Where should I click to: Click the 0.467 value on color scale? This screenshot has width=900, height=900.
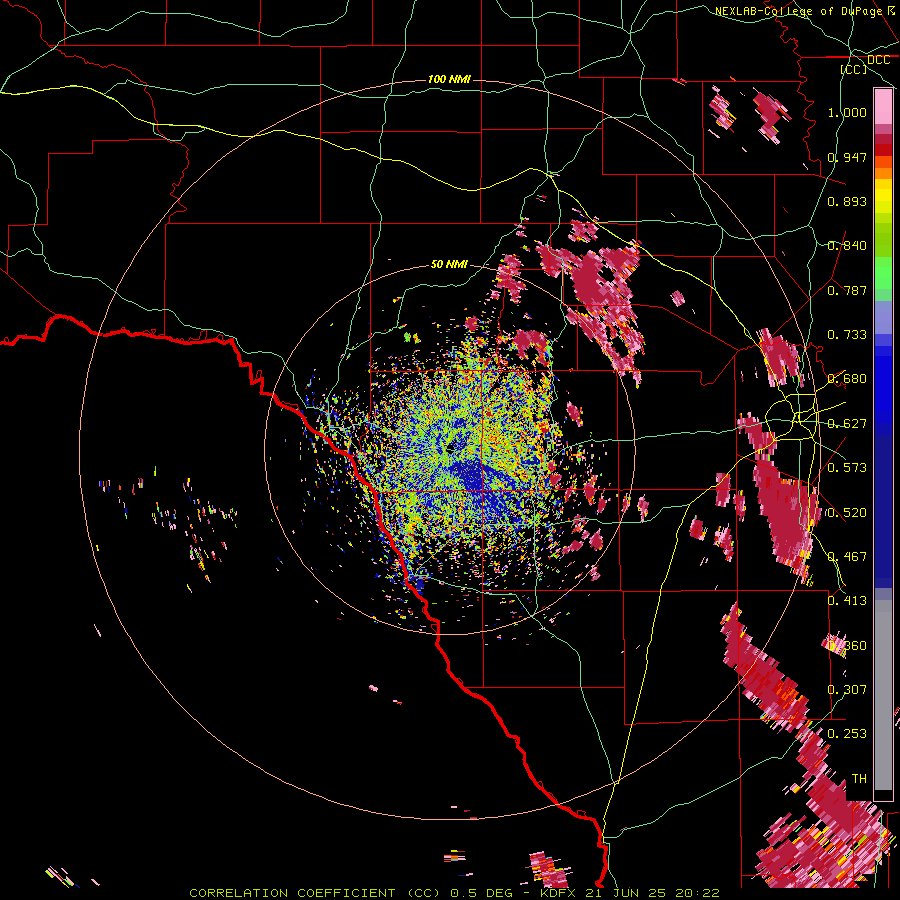(x=847, y=557)
